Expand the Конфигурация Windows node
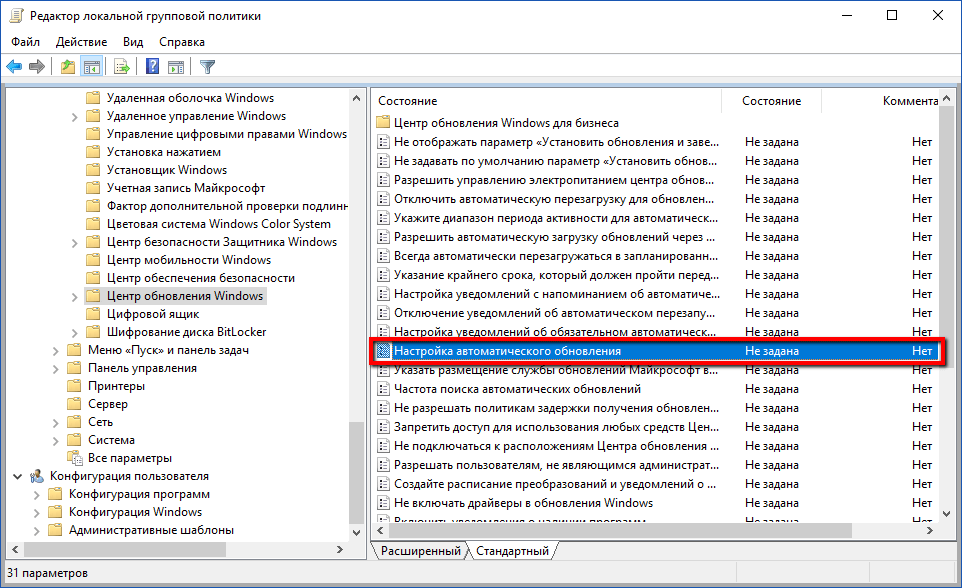The width and height of the screenshot is (962, 588). (x=36, y=513)
